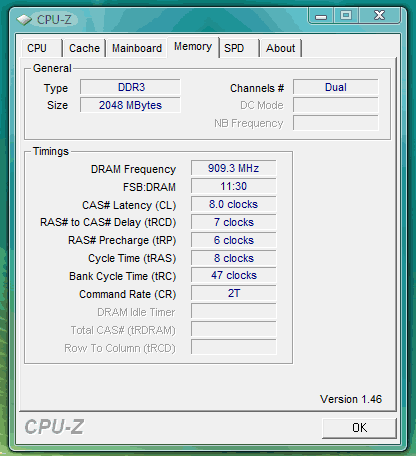Click the Version 1.46 text
Screen dimensions: 416x456
click(x=351, y=399)
